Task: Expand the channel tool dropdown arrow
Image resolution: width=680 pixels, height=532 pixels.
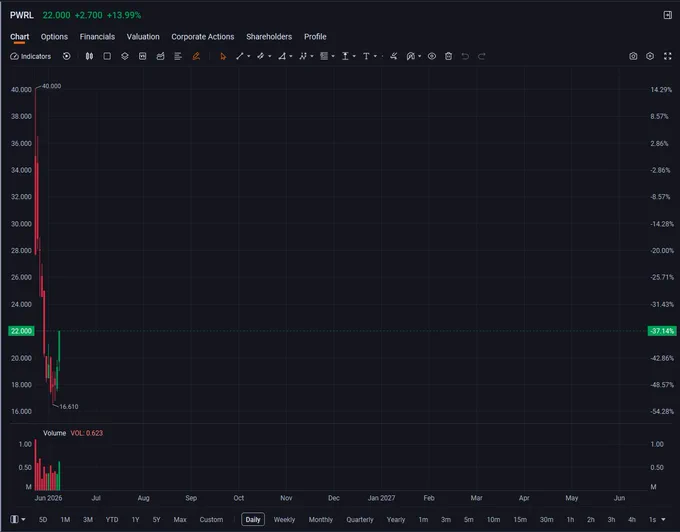Action: coord(270,56)
